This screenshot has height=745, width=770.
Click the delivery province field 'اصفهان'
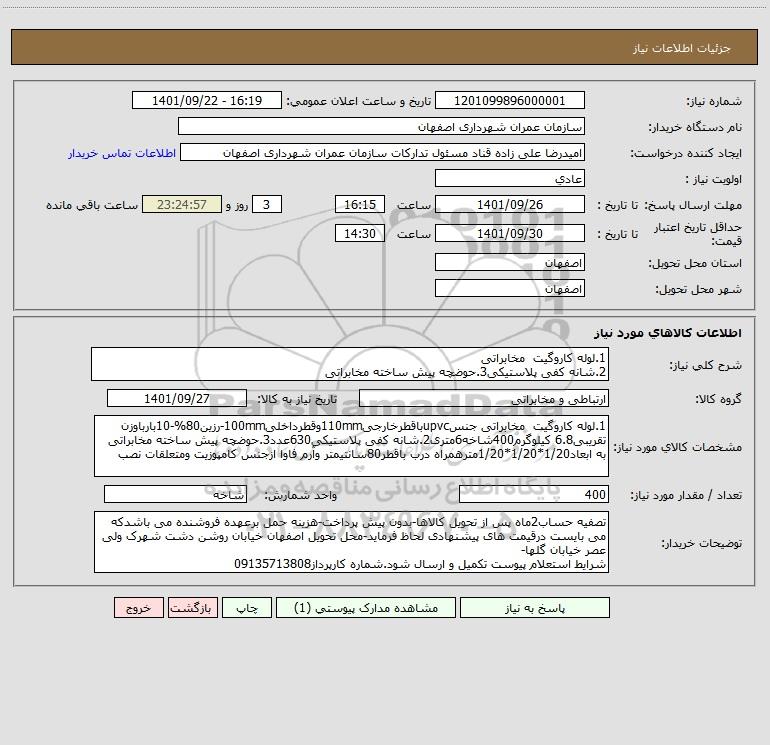pyautogui.click(x=510, y=262)
